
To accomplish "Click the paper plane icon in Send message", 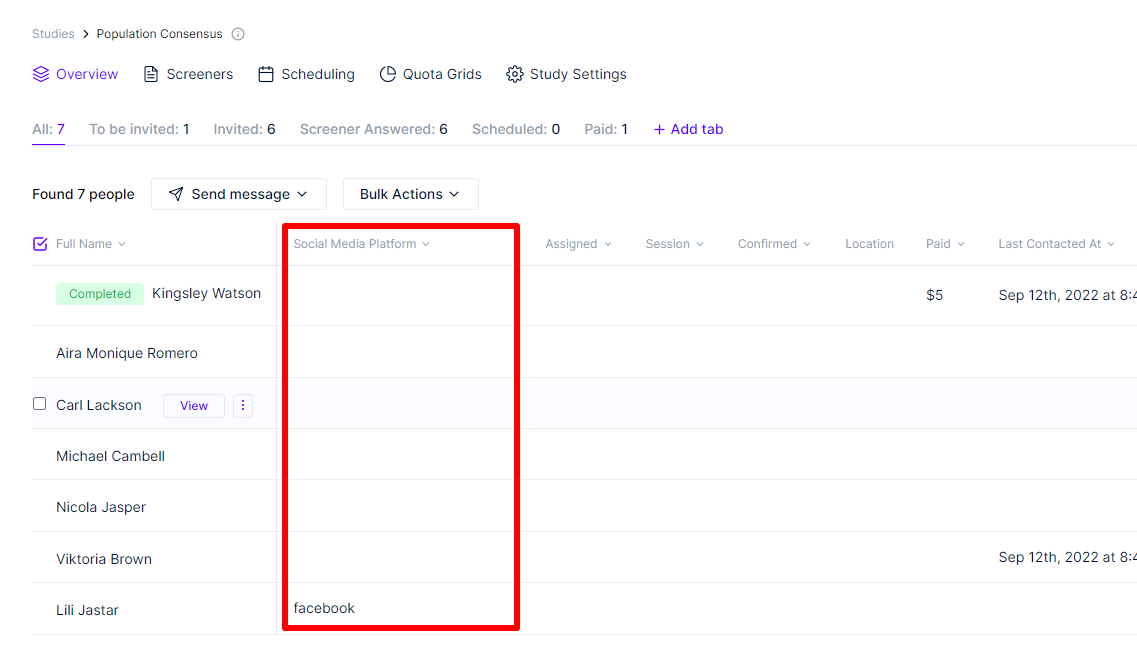I will [175, 194].
